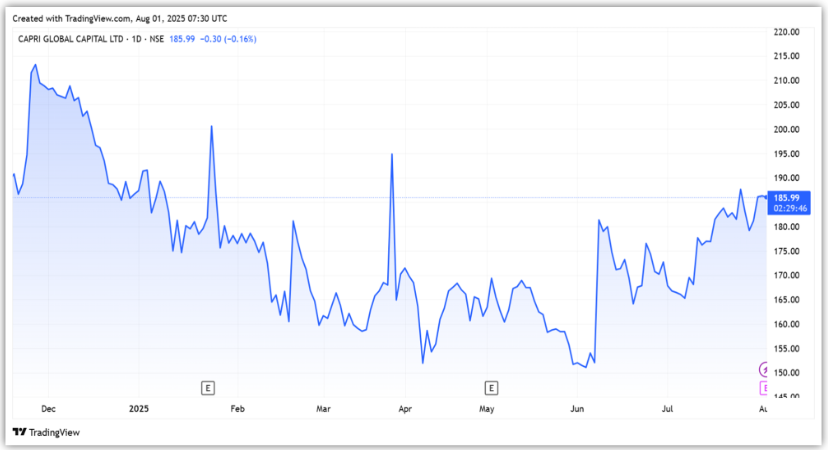Click the Dec label on time axis

tap(47, 409)
